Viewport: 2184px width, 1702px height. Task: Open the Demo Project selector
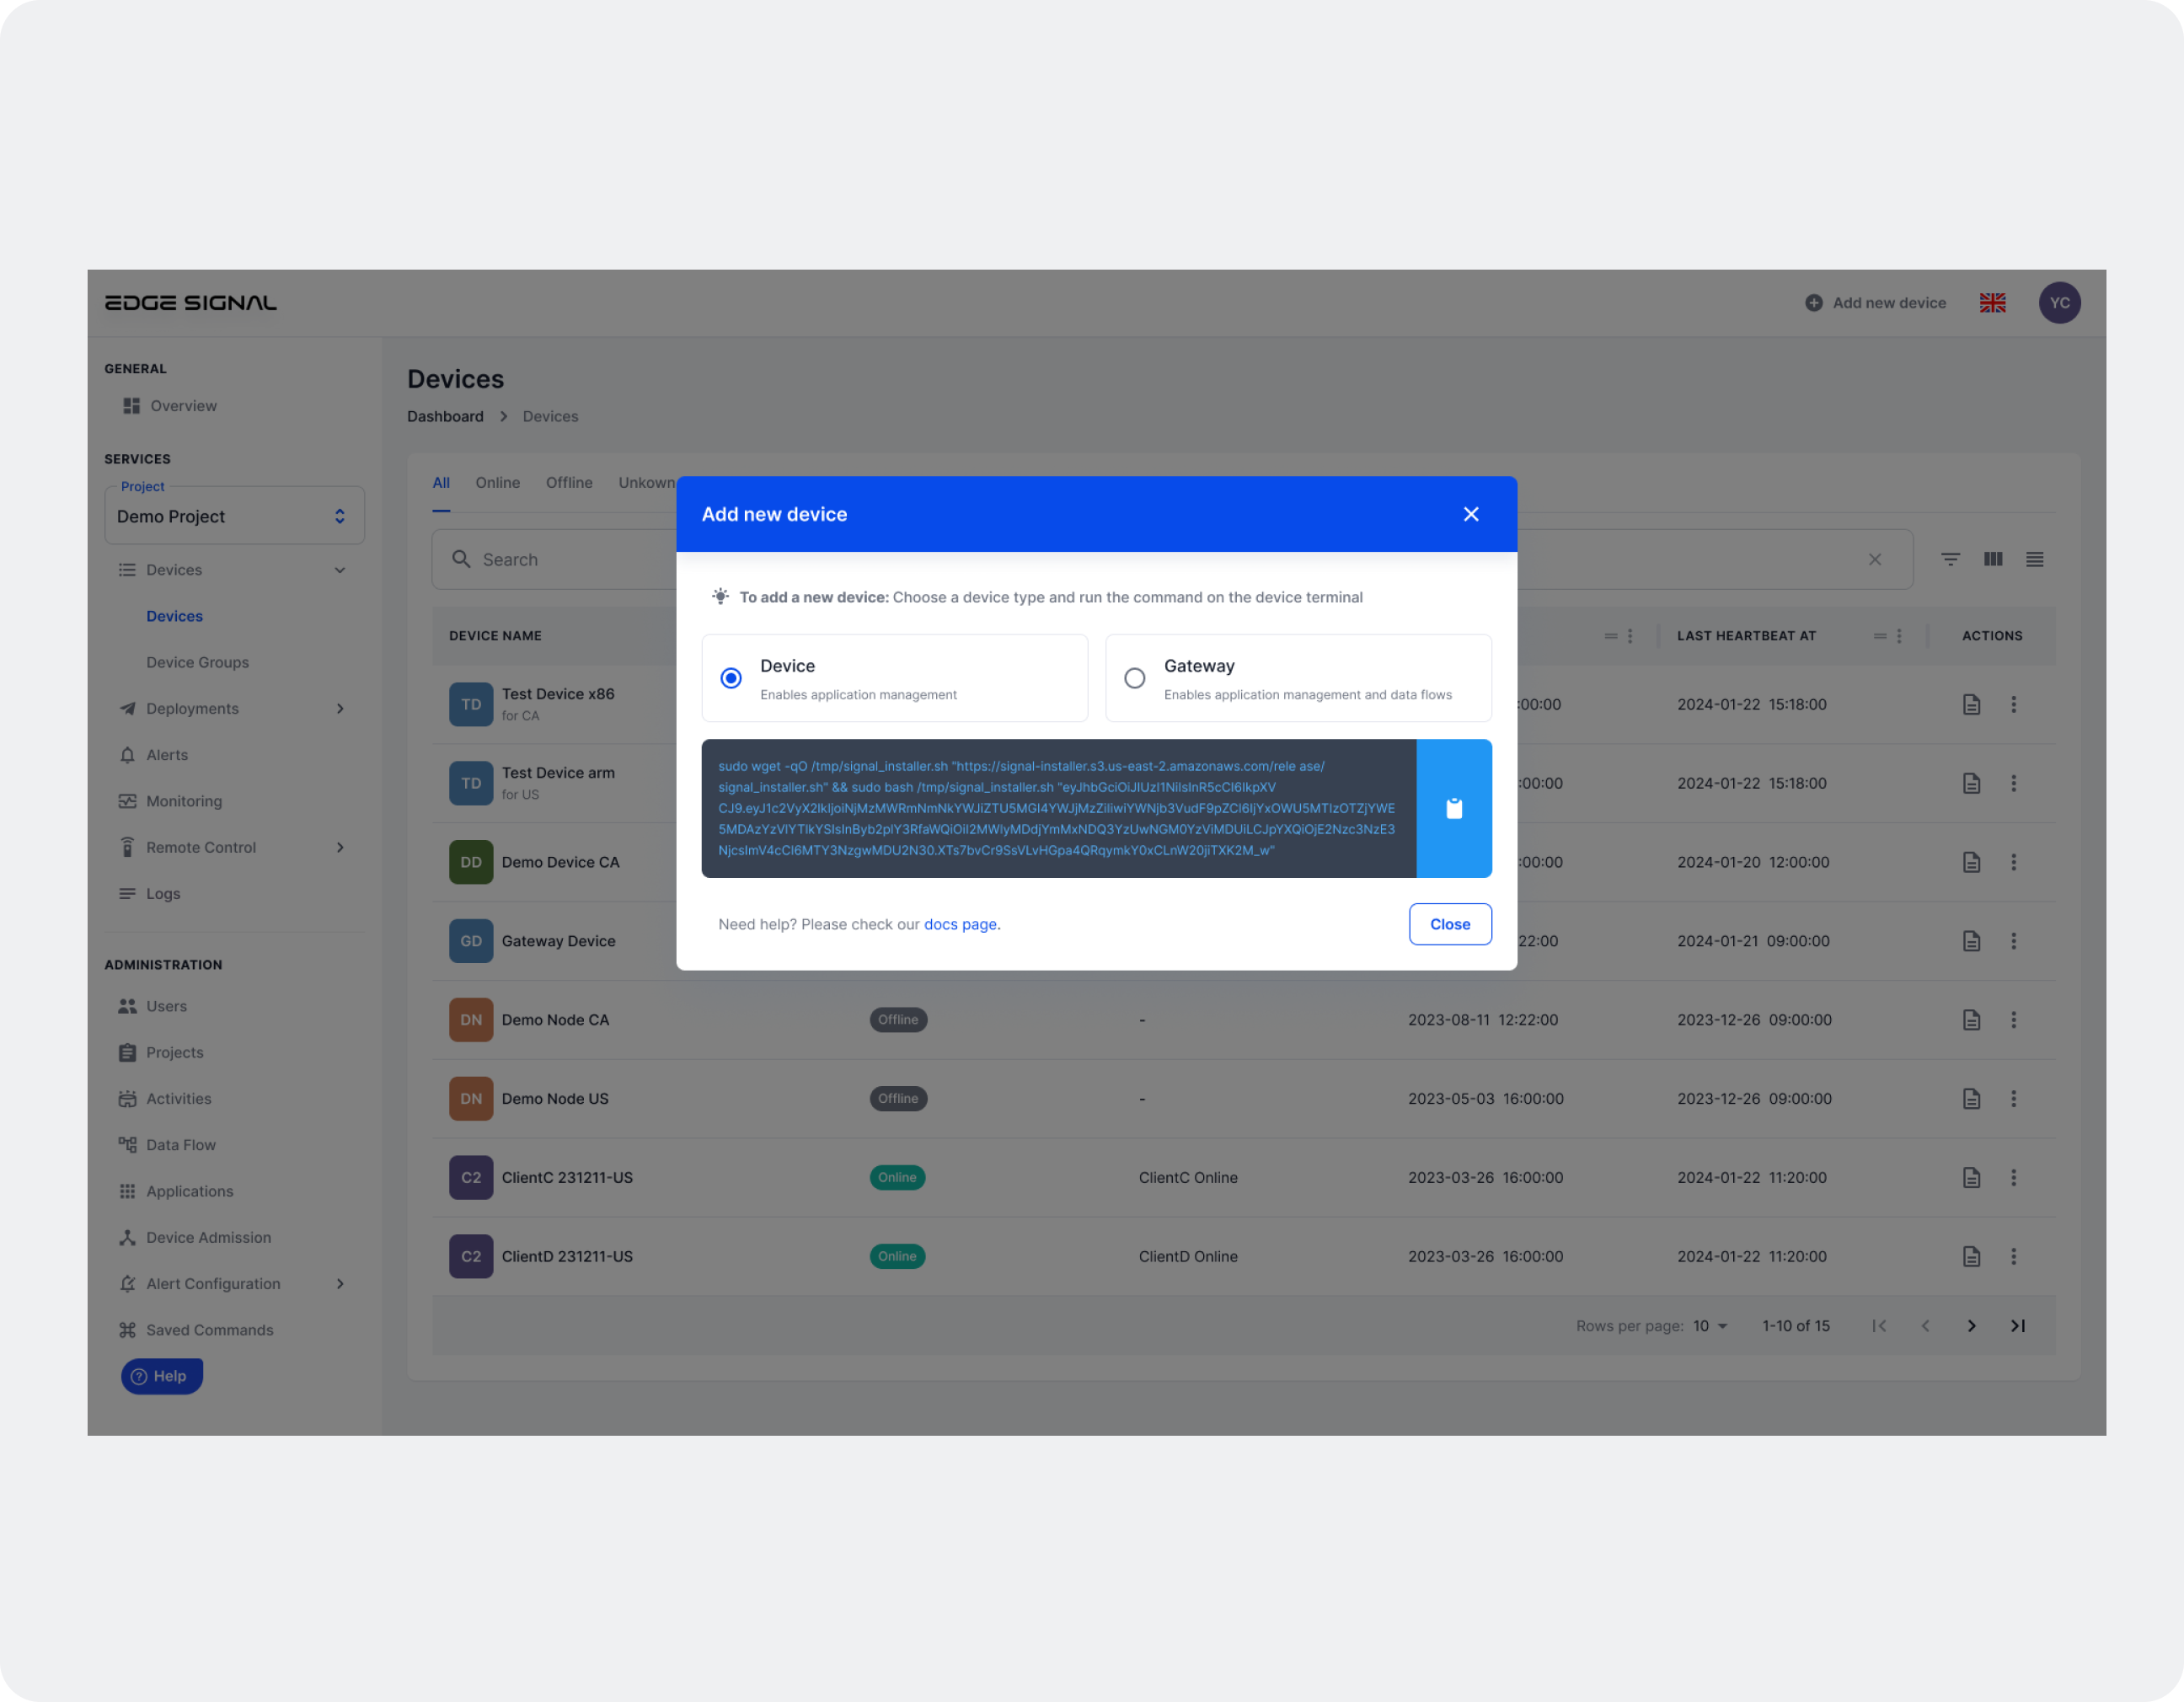click(x=234, y=516)
